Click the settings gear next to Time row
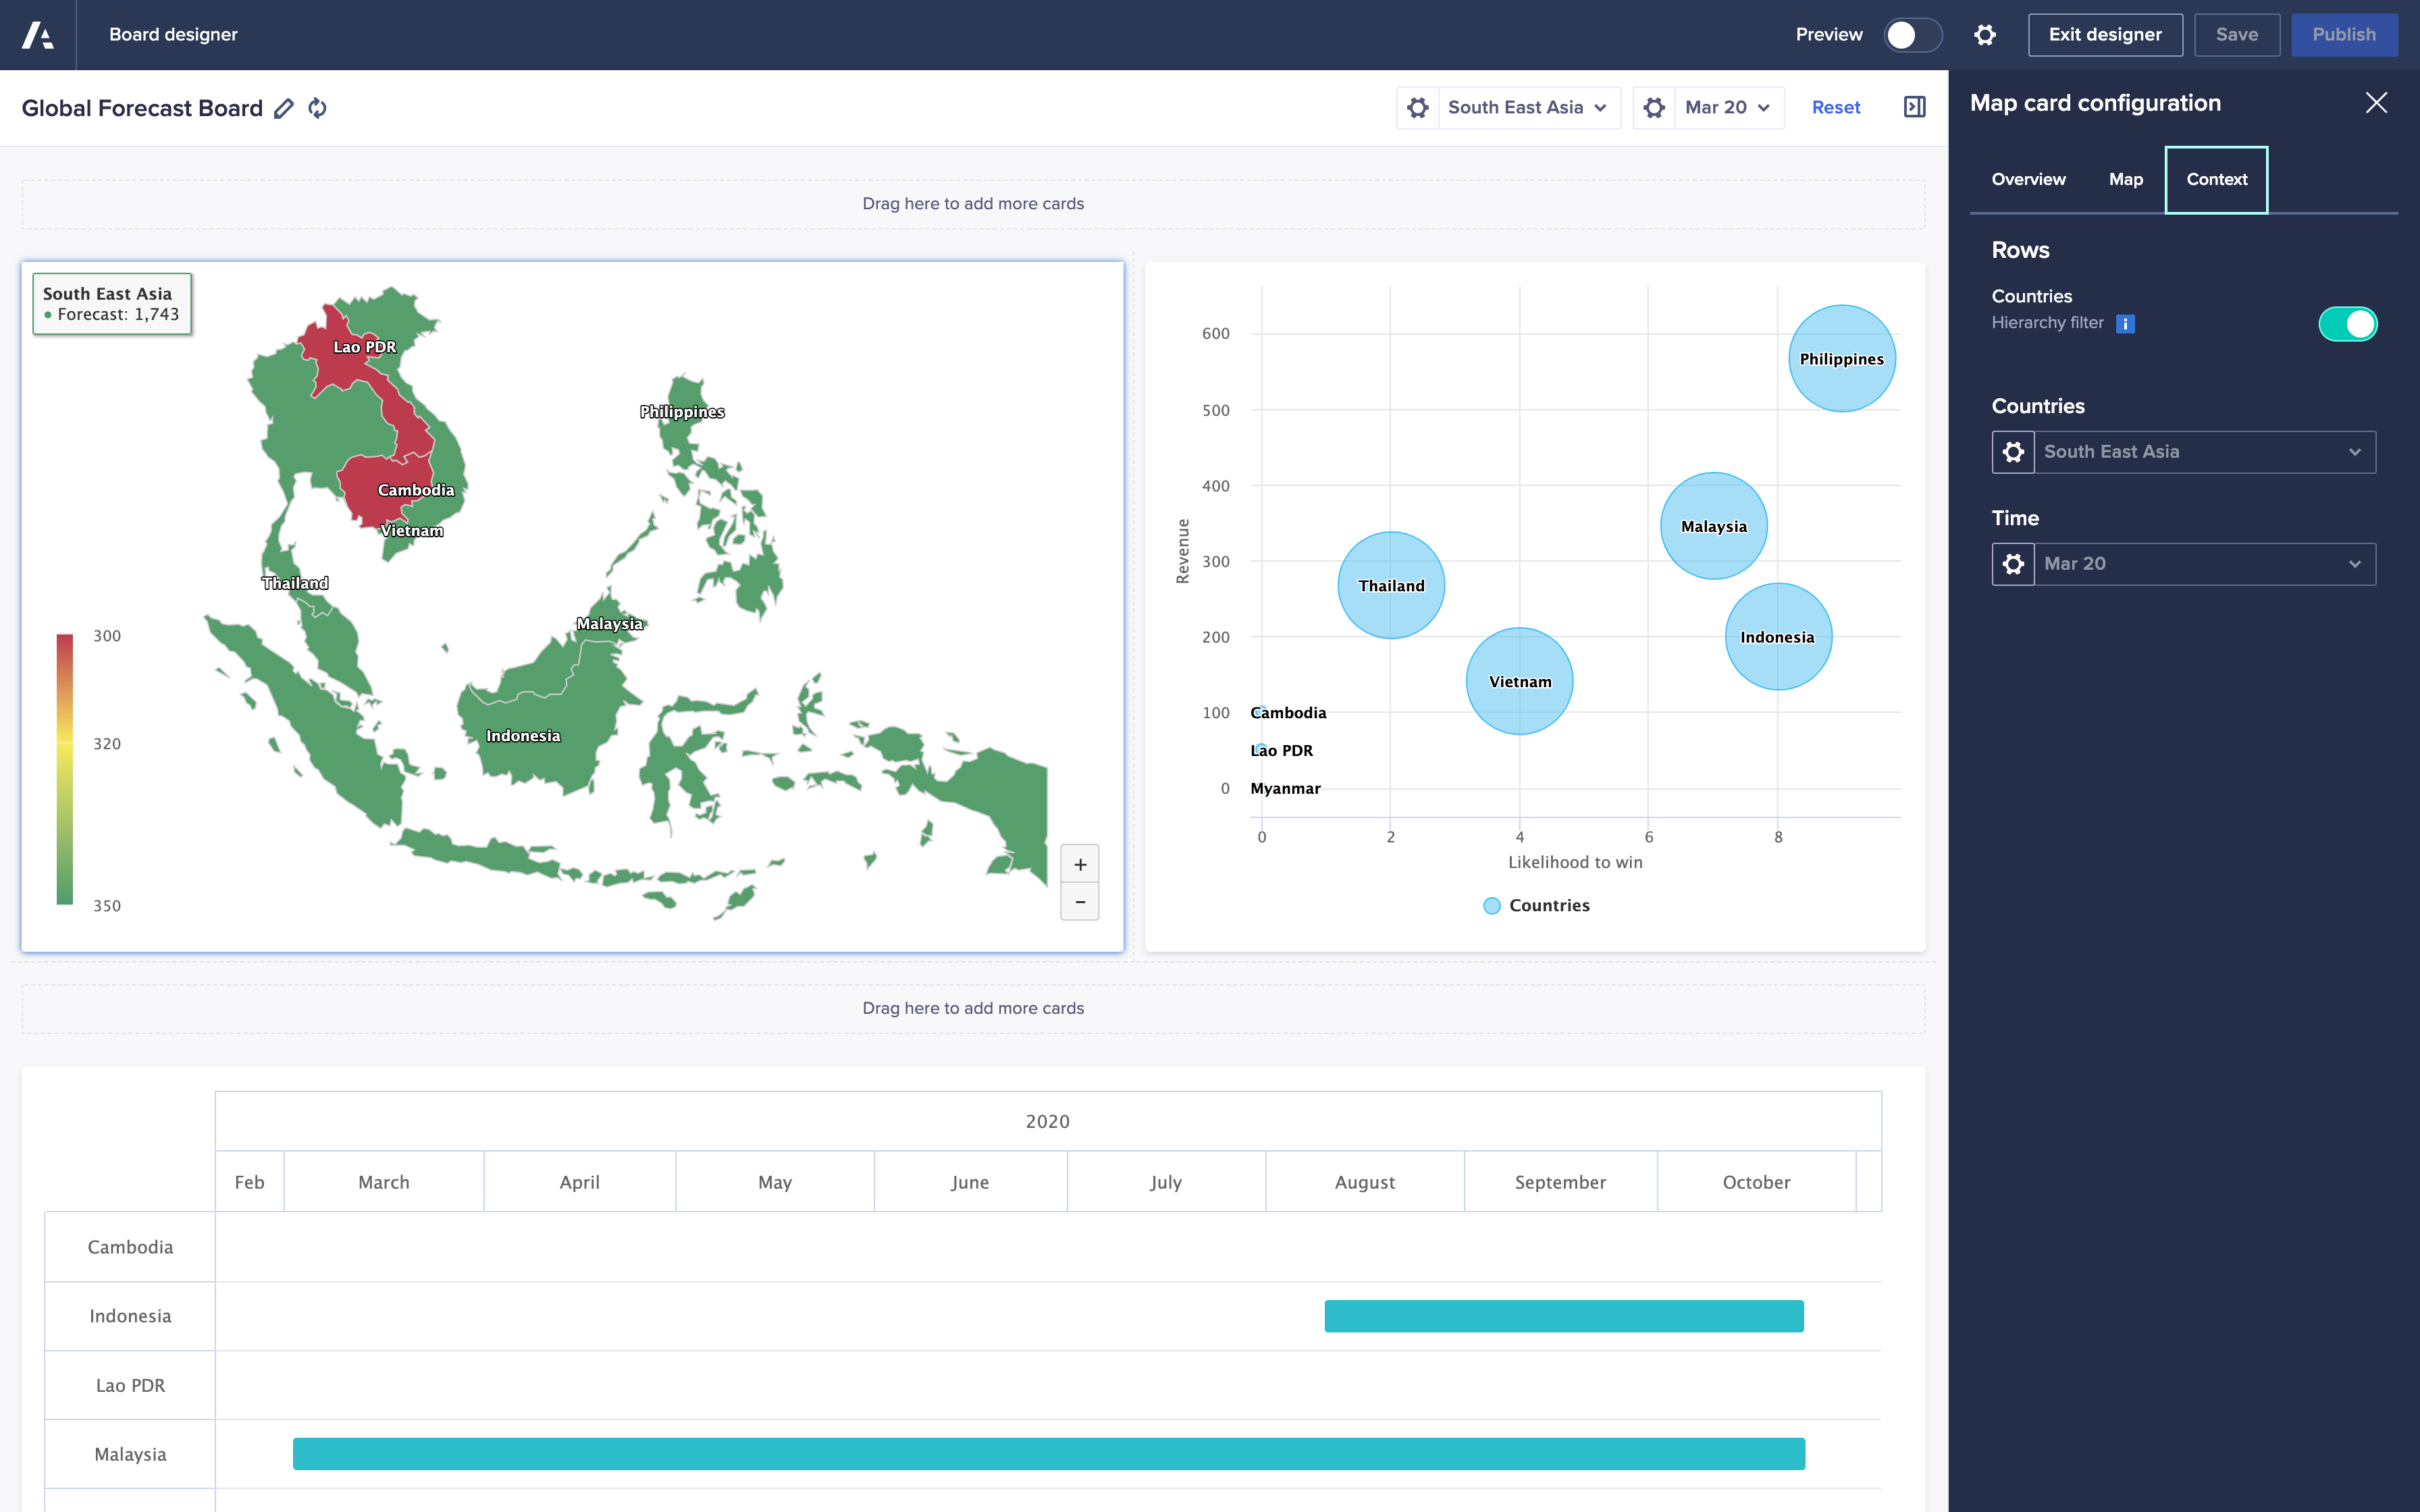The height and width of the screenshot is (1512, 2420). click(x=2014, y=563)
